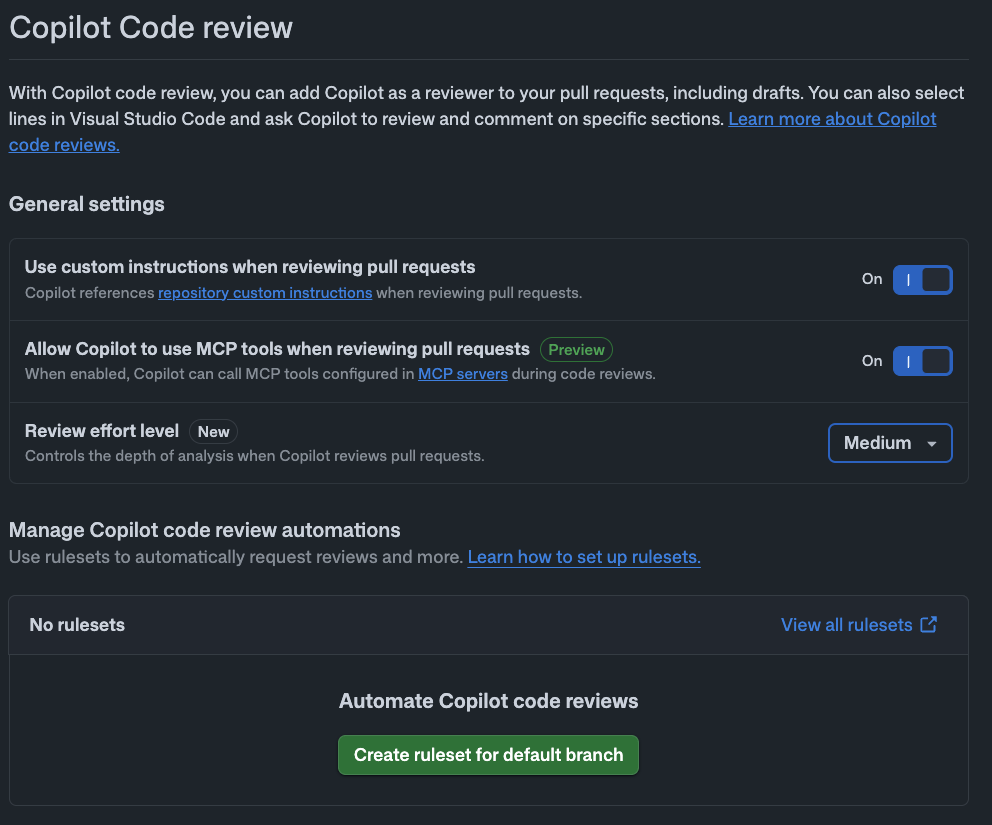Click the New badge beside Review effort level

coord(213,431)
